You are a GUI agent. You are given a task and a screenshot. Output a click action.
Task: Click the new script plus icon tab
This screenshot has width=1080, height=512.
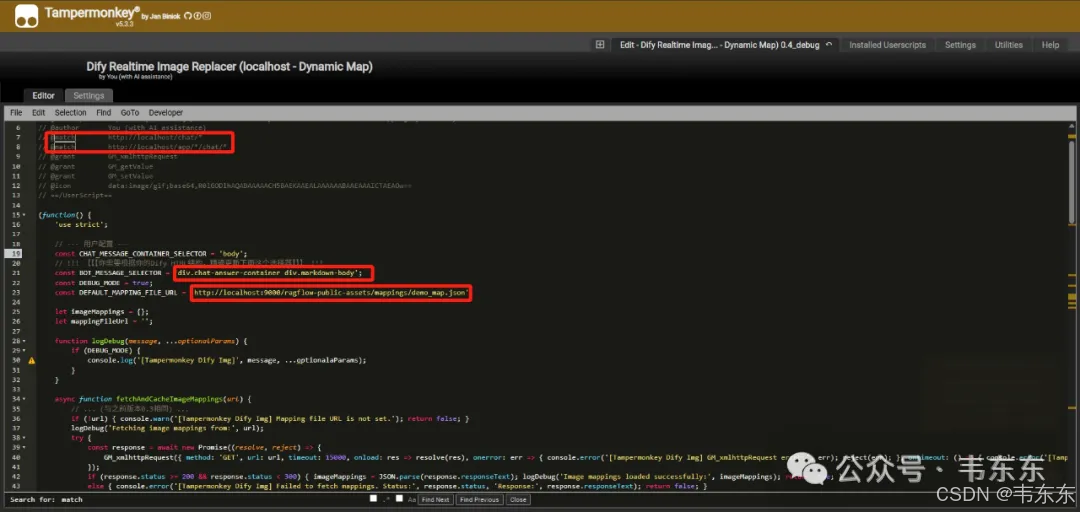tap(600, 45)
